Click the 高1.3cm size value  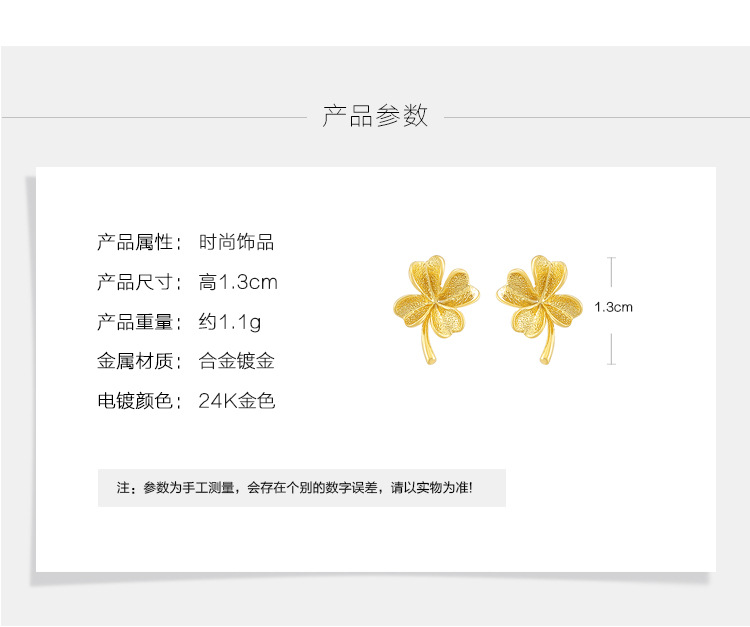pos(238,282)
